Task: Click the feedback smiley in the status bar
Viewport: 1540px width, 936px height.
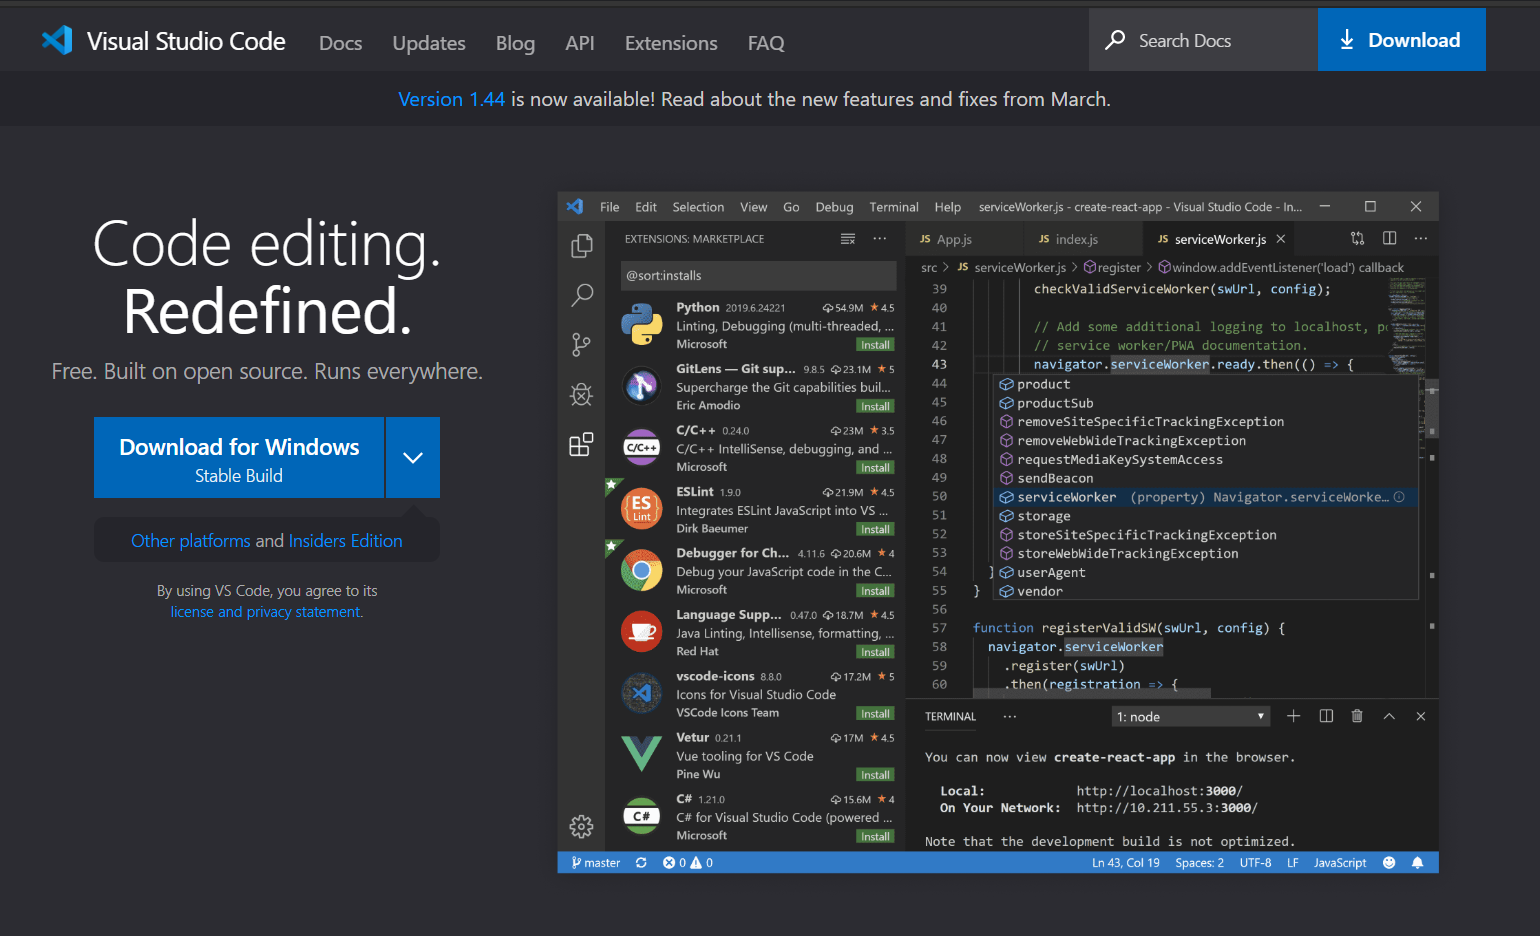Action: pos(1389,861)
